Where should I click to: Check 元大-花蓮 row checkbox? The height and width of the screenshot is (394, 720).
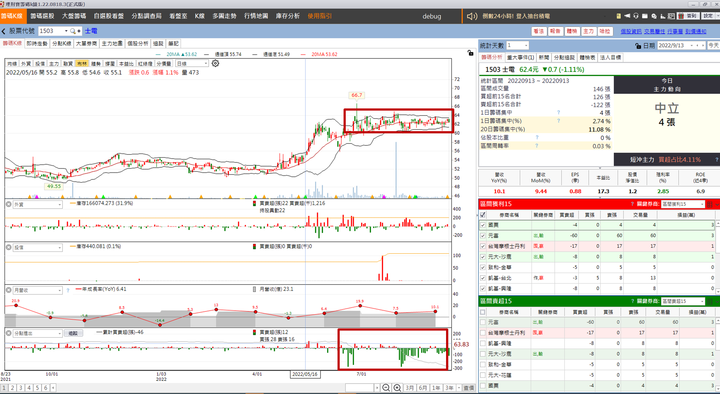click(483, 375)
